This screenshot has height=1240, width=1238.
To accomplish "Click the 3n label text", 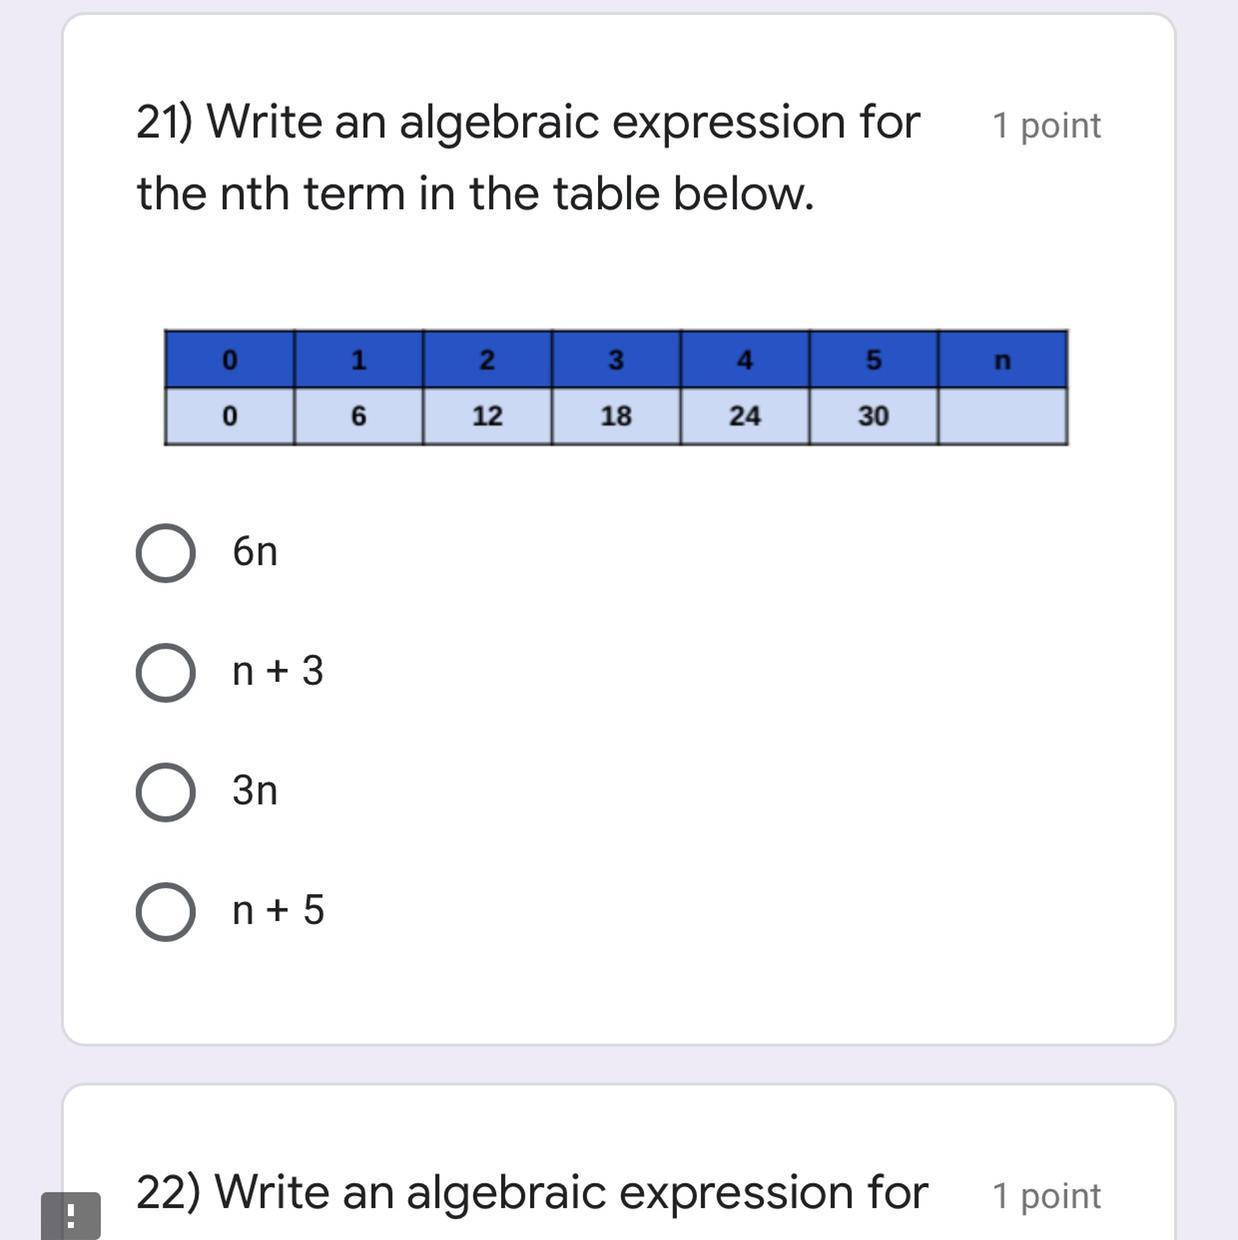I will 255,791.
